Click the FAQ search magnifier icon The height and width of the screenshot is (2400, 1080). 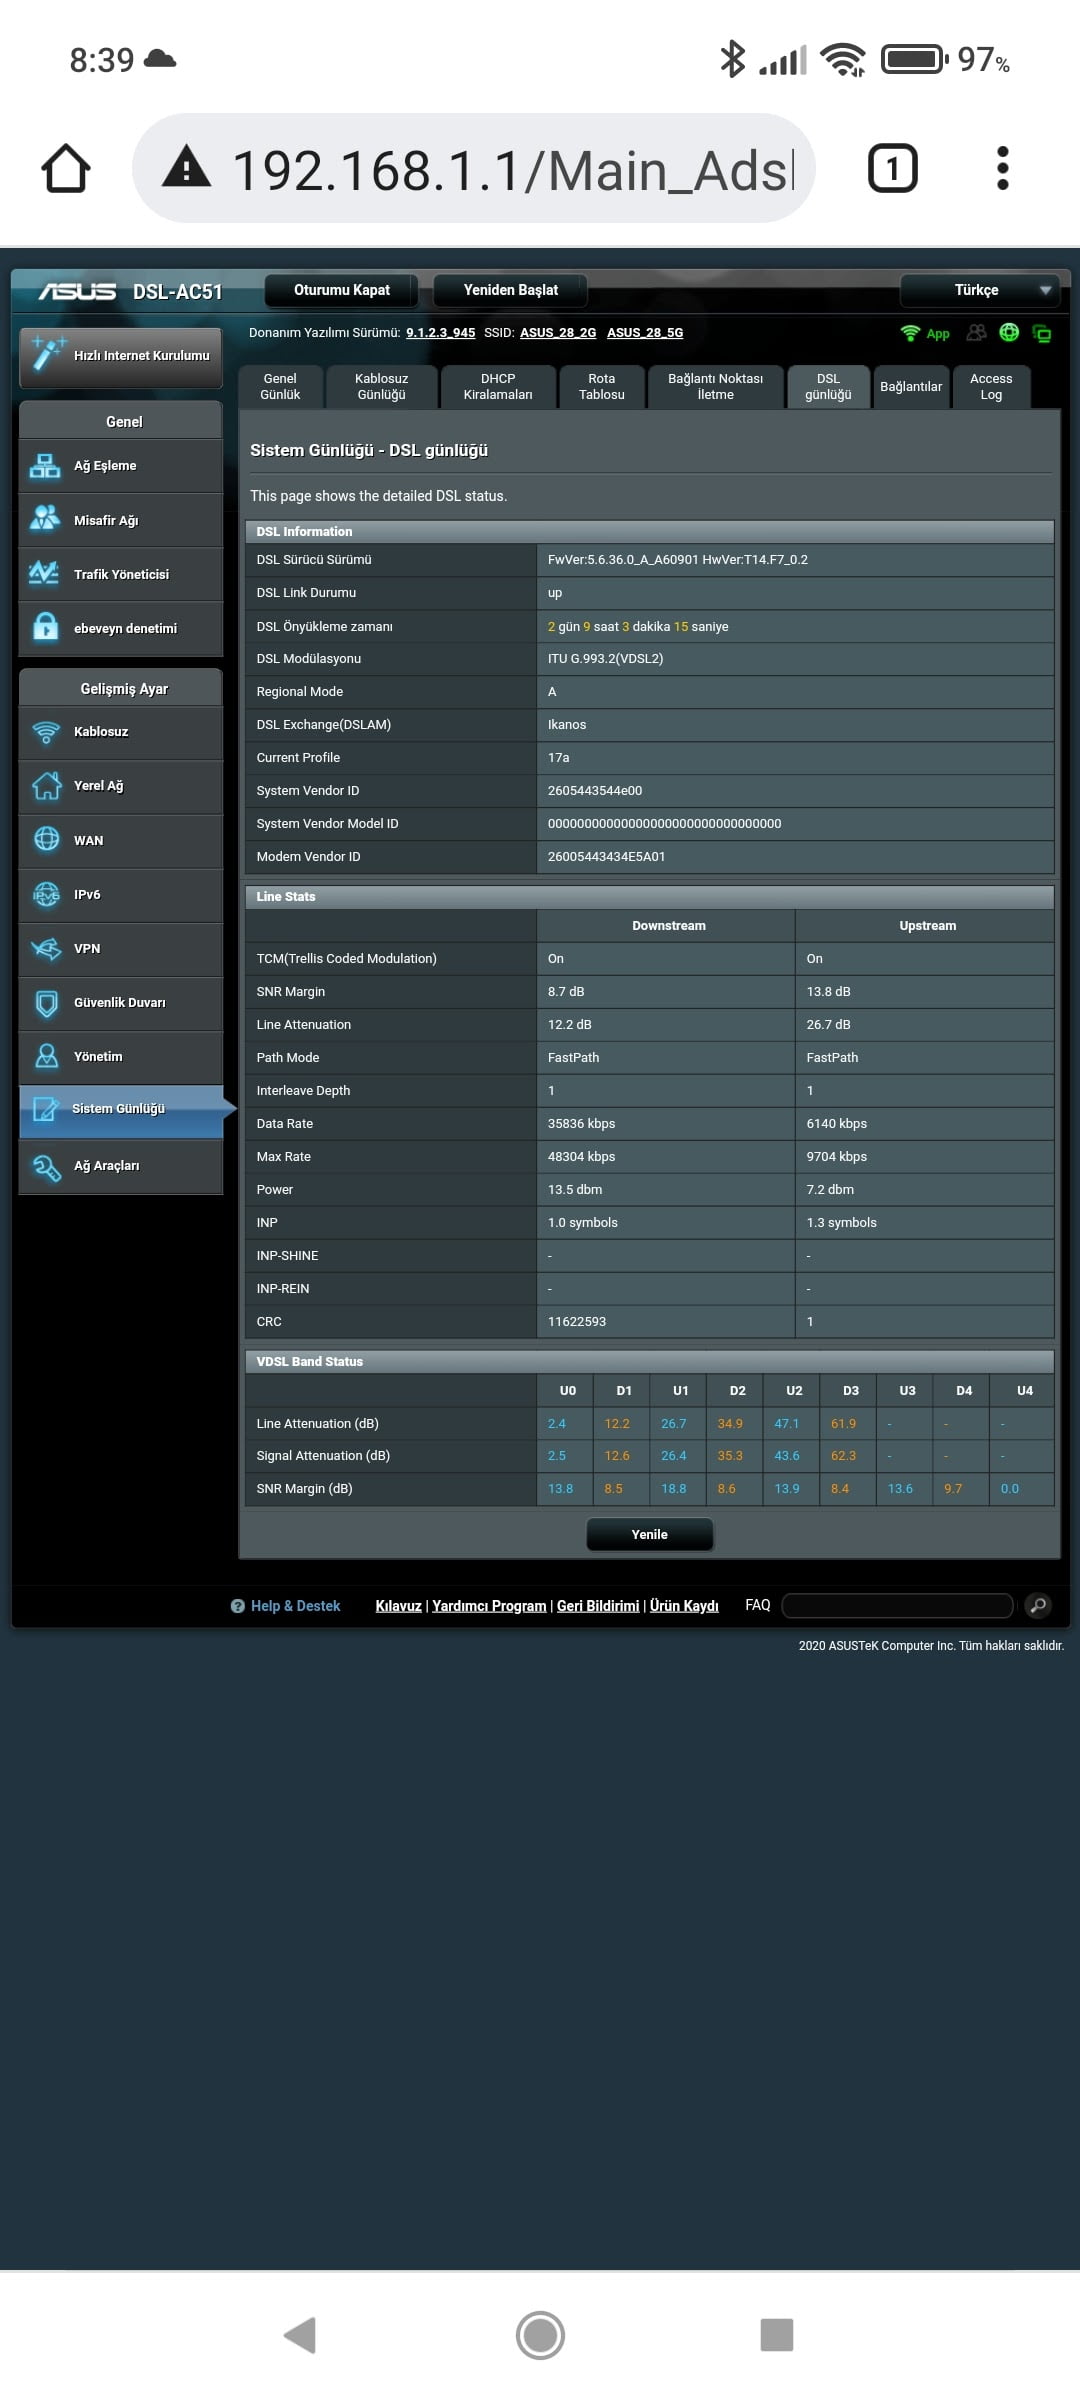click(x=1038, y=1606)
